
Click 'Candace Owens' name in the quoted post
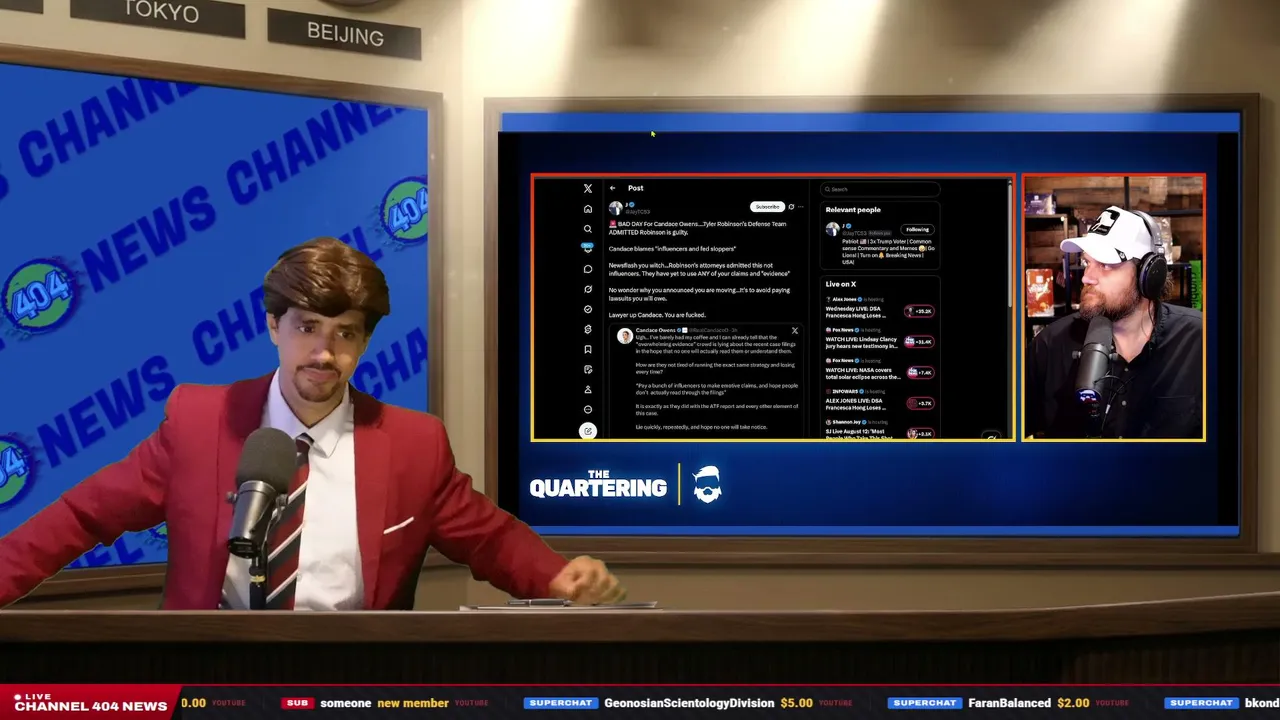654,330
